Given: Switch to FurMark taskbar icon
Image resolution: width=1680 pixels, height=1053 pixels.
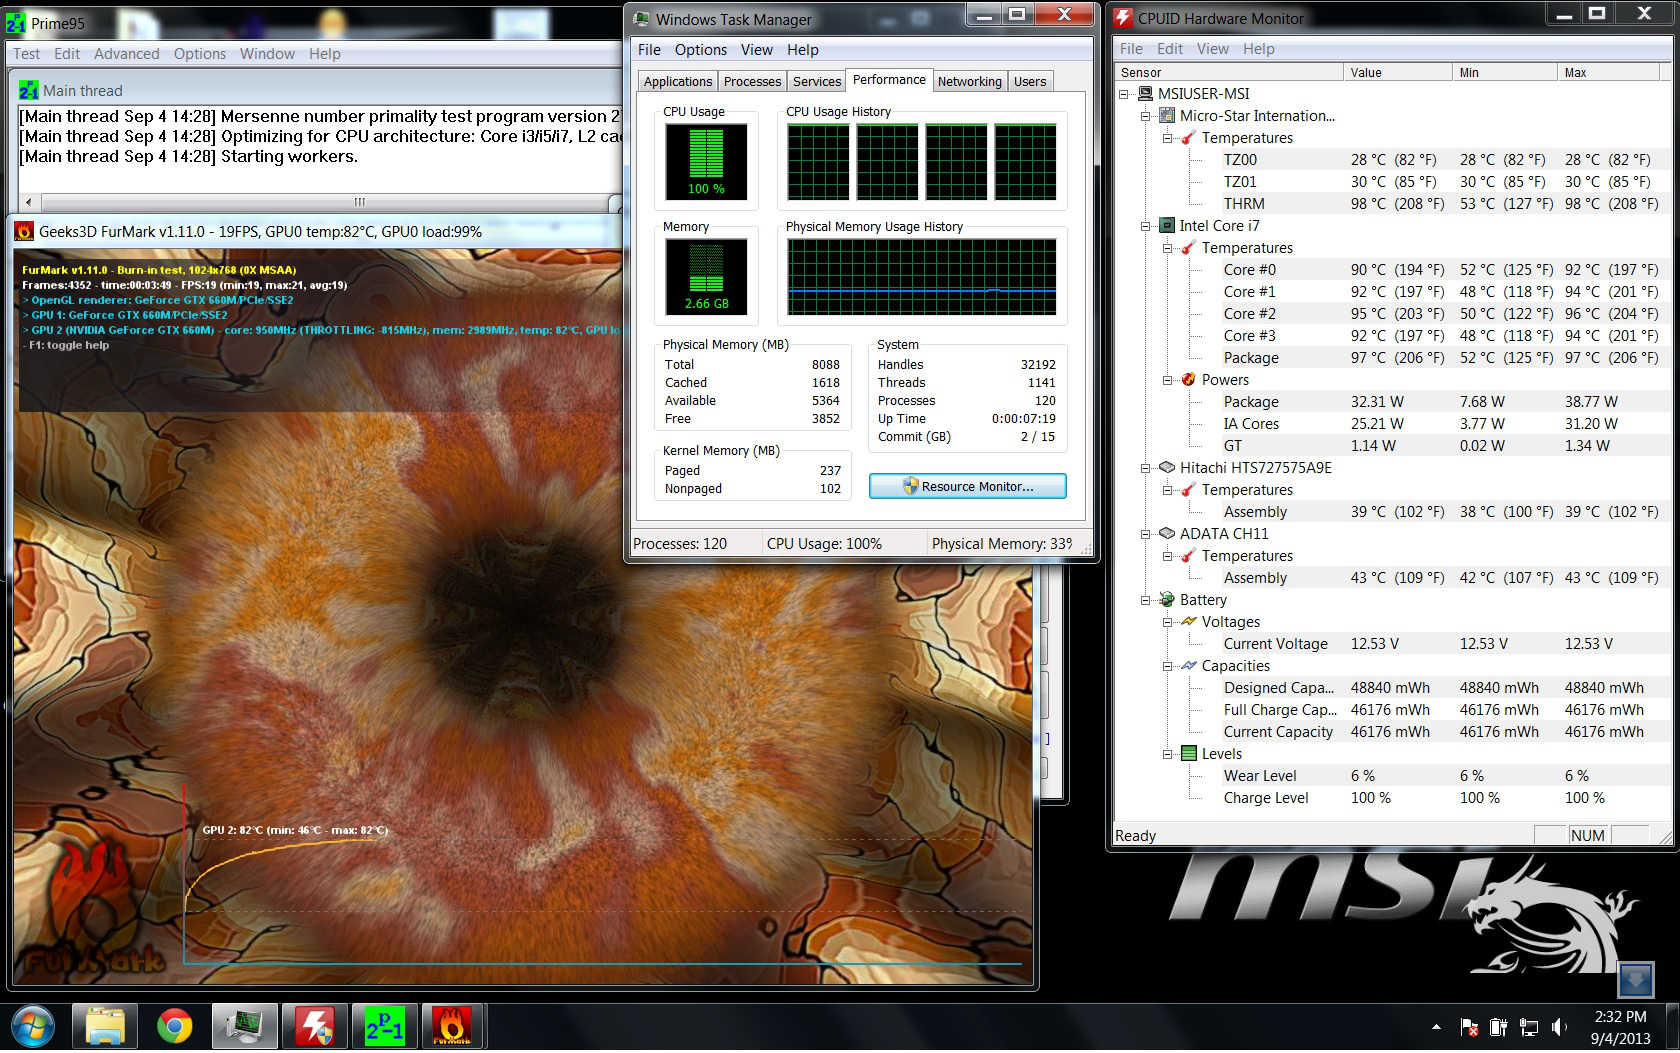Looking at the screenshot, I should [453, 1027].
